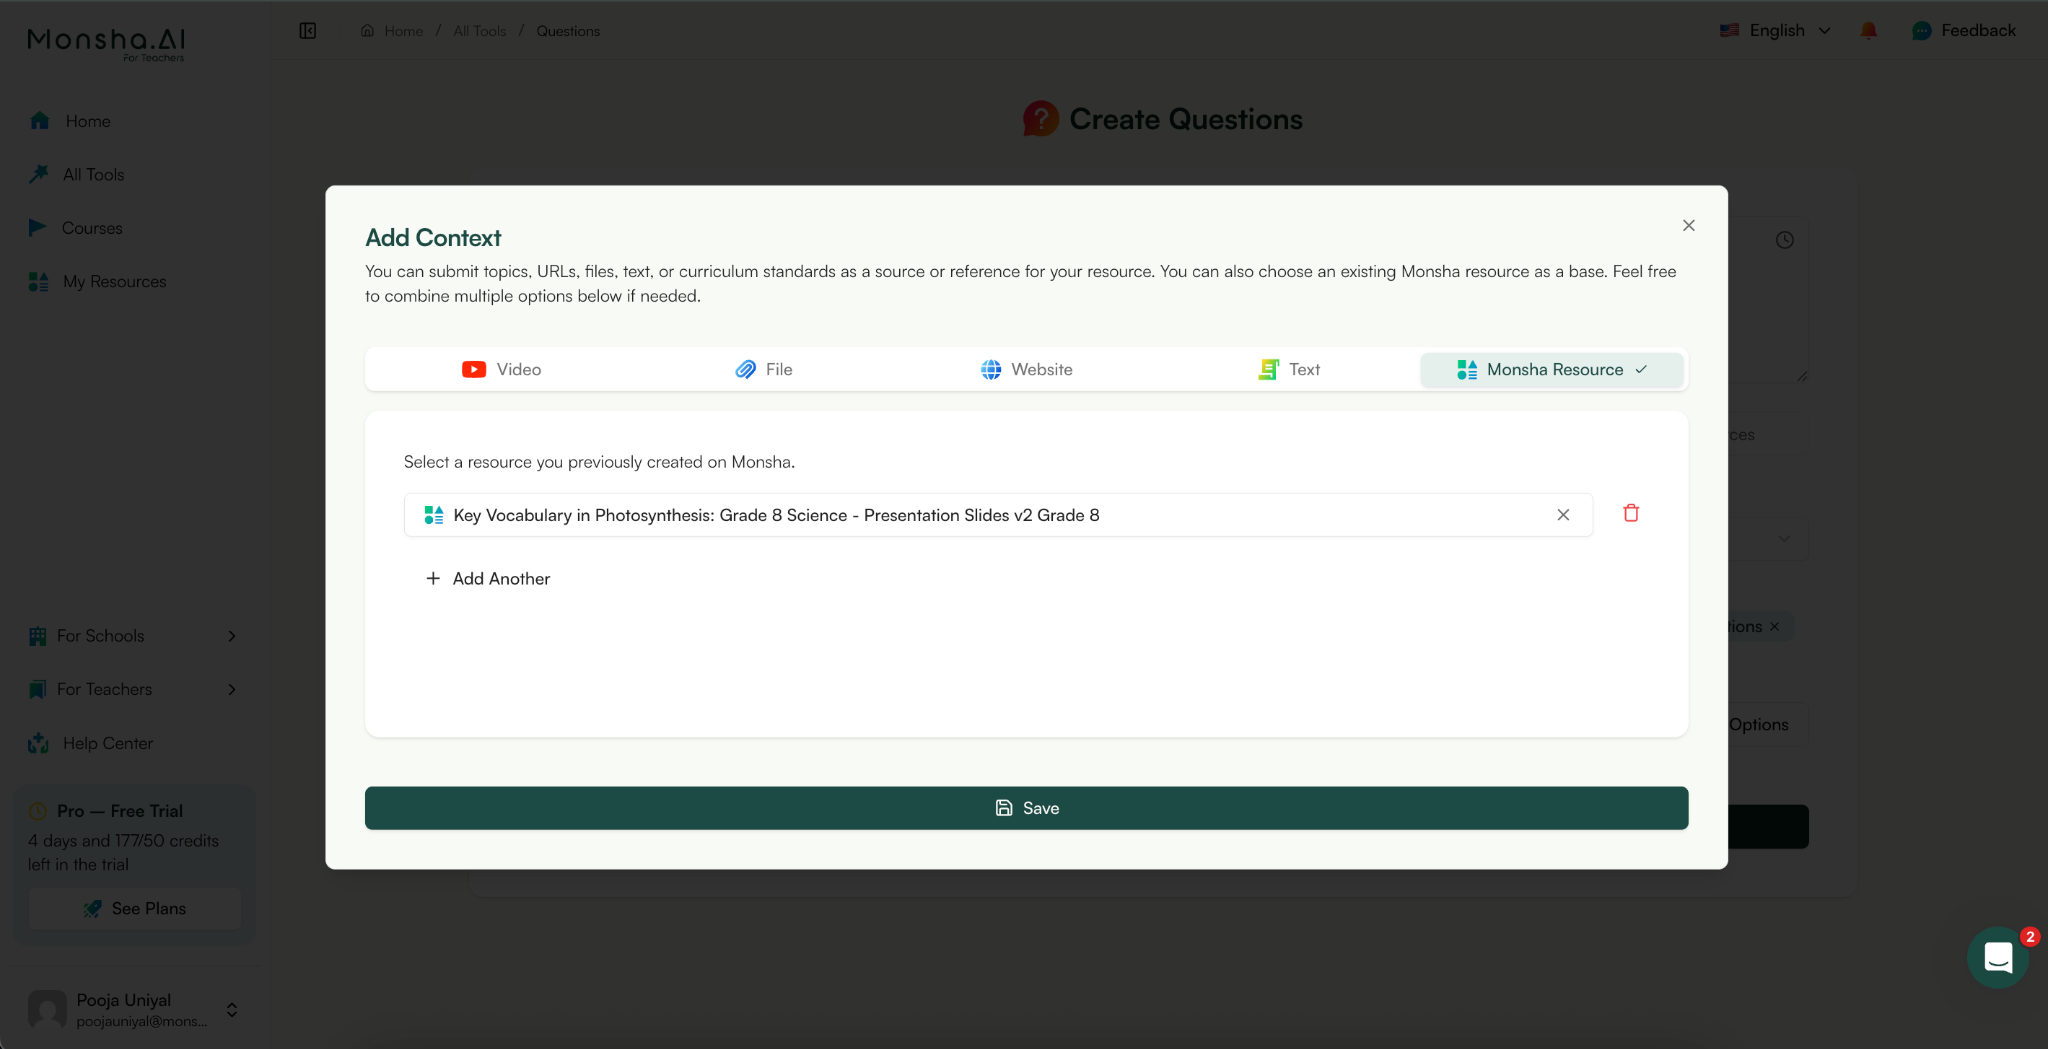Go to All Tools breadcrumb

480,31
